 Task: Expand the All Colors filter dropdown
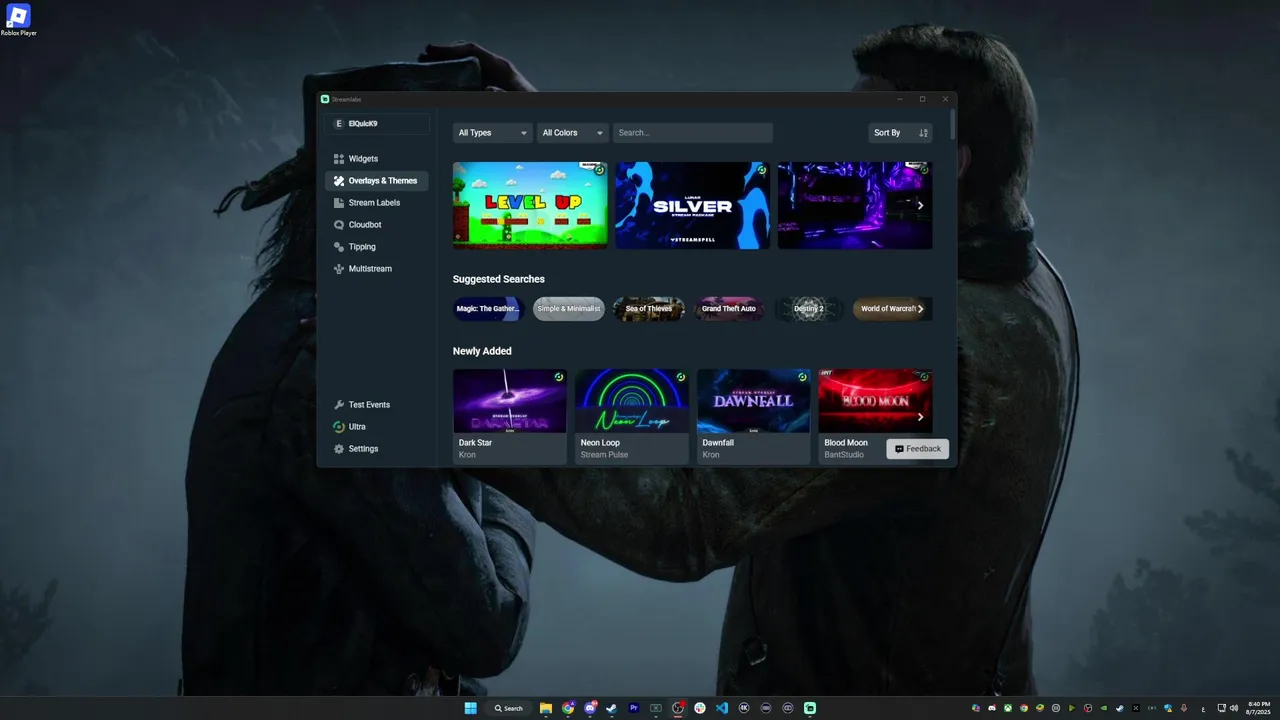point(573,133)
